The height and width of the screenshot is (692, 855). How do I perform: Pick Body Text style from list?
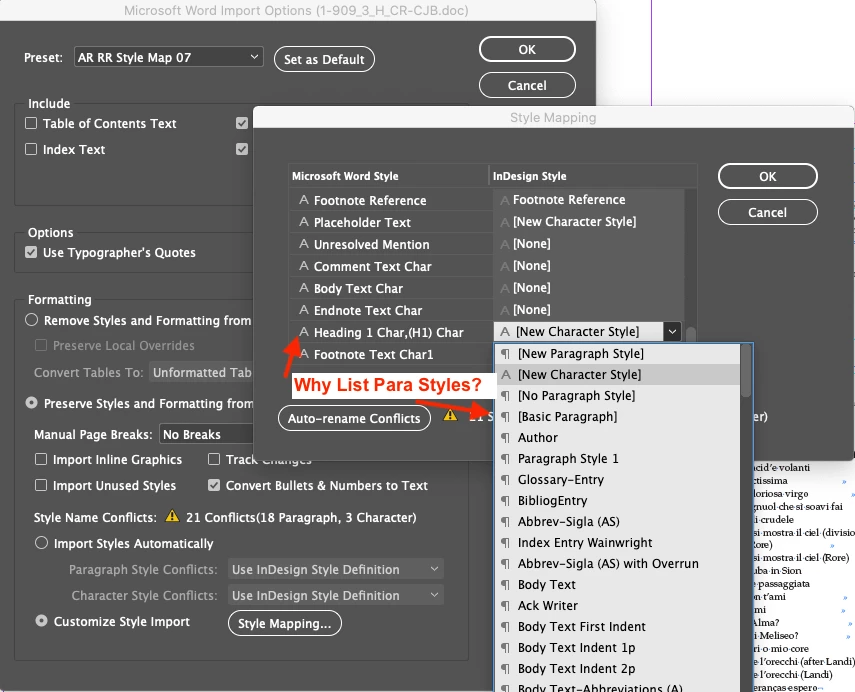pyautogui.click(x=618, y=585)
